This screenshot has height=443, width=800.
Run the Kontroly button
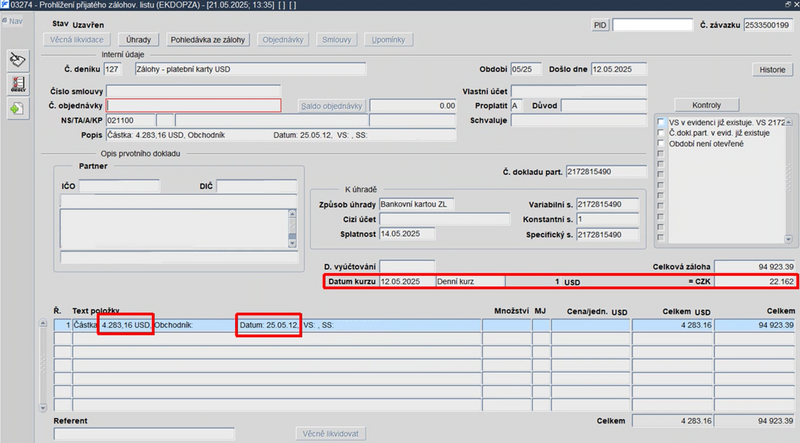tap(707, 105)
